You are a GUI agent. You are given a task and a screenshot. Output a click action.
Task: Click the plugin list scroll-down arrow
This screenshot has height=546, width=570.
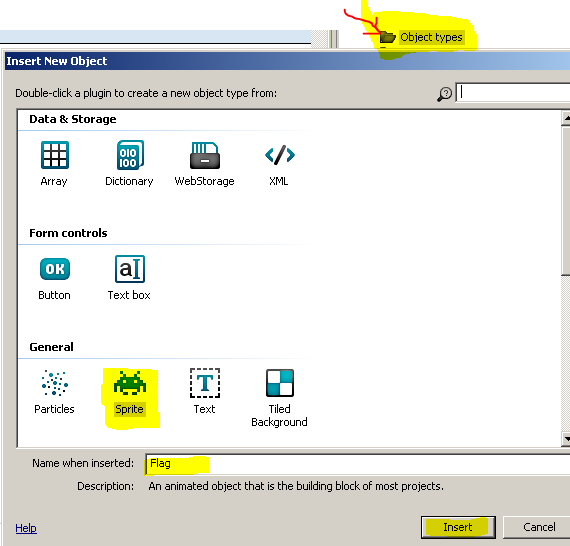coord(566,439)
